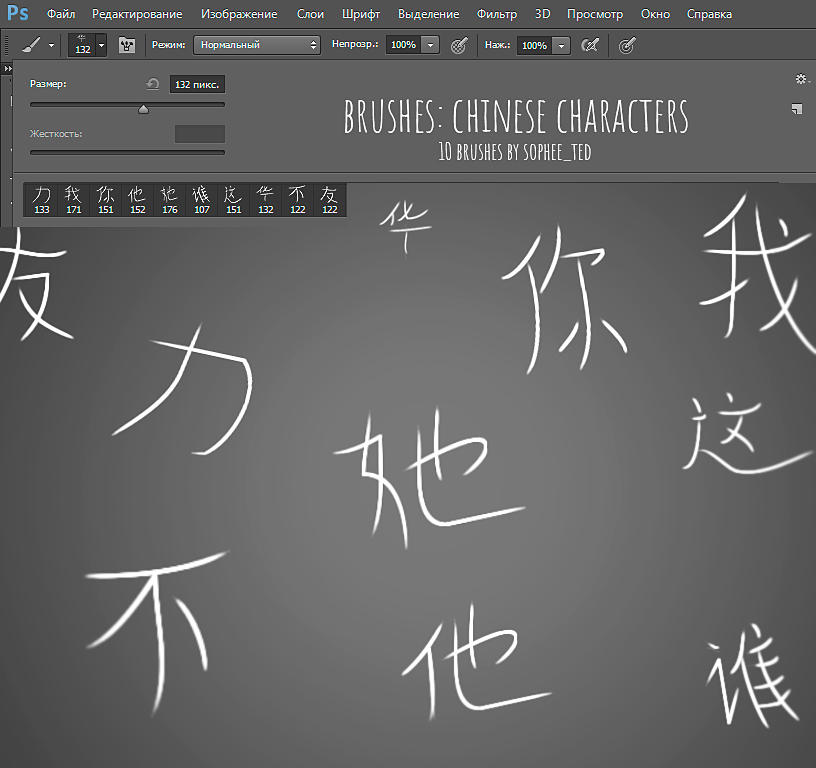
Task: Select the 你 brush preset sized 151
Action: click(106, 200)
